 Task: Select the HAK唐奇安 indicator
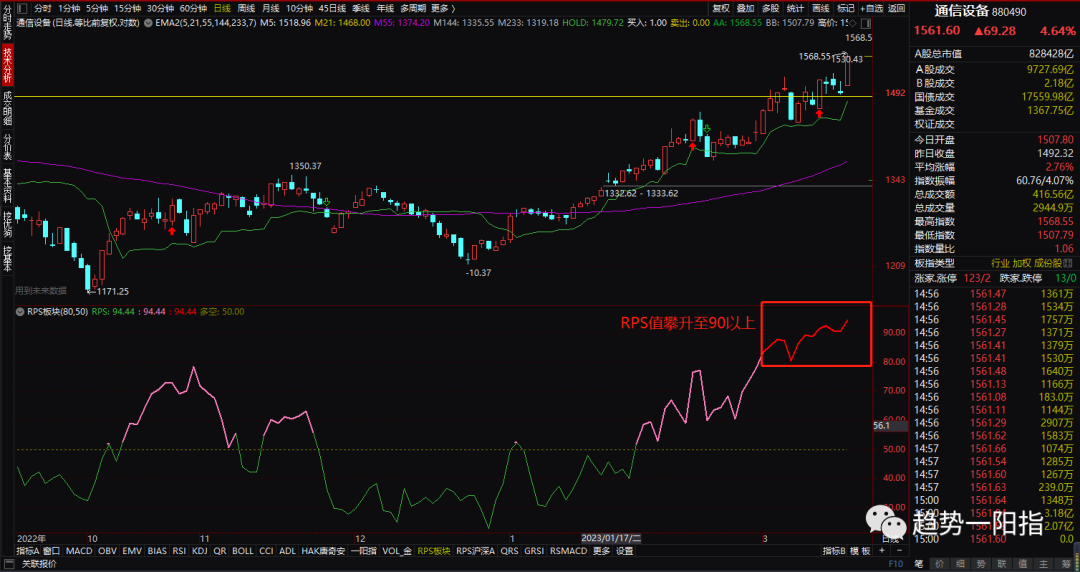tap(323, 551)
